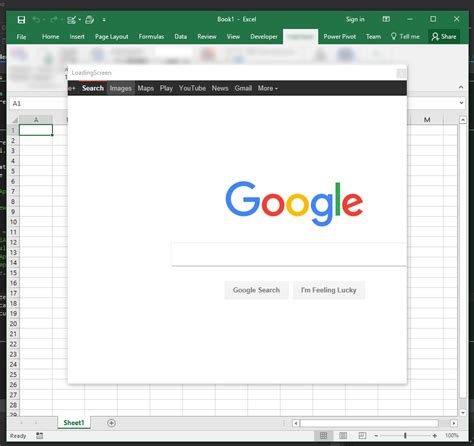Switch to the Insert ribbon tab
Viewport: 474px width, 446px height.
(77, 36)
